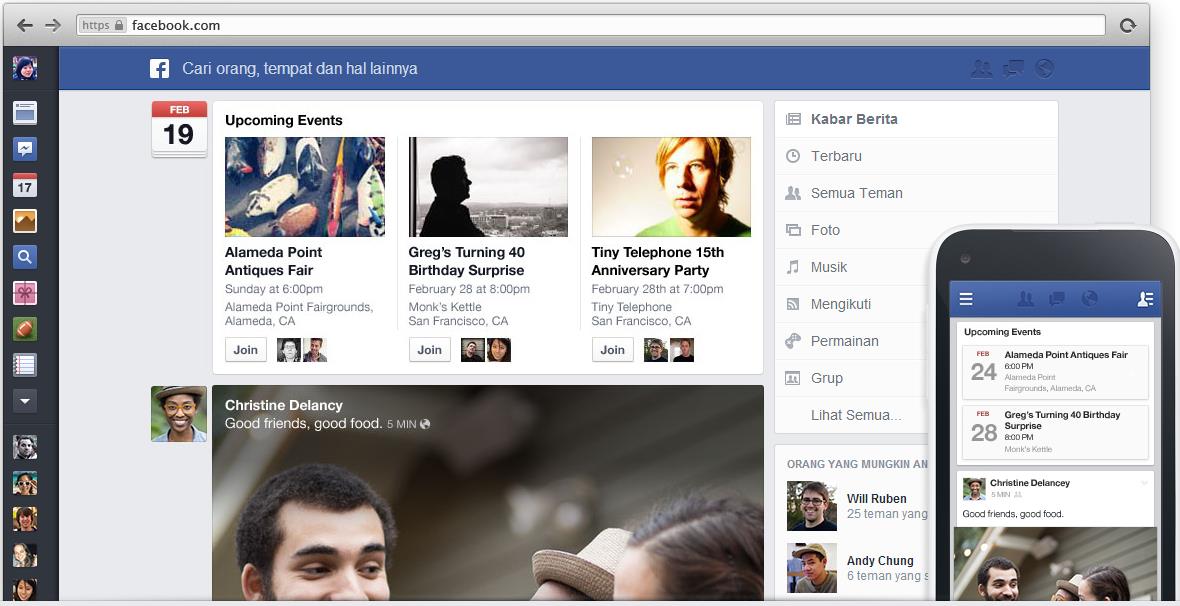Expand more apps with sidebar down arrow
Screen dimensions: 1180x606
click(25, 401)
